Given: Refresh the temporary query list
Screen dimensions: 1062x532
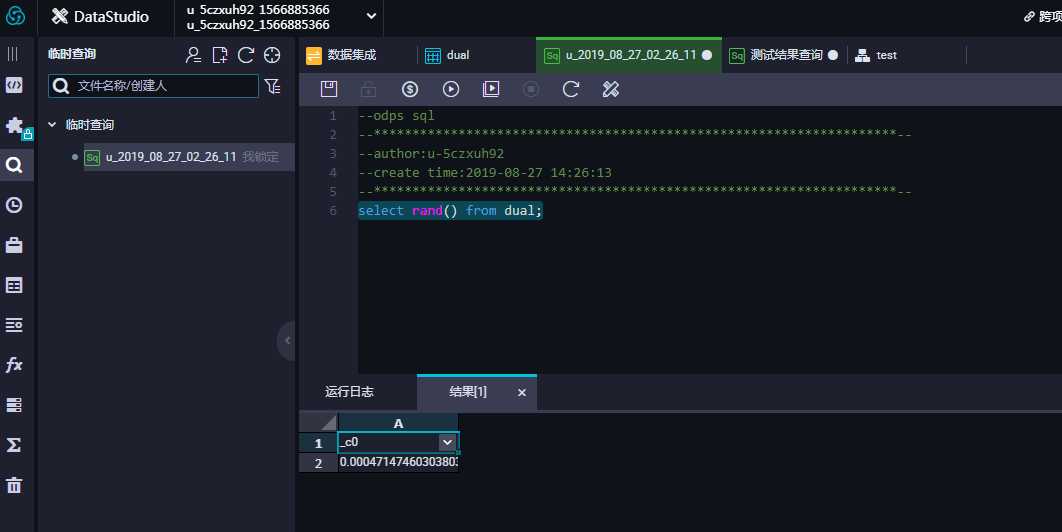Looking at the screenshot, I should [246, 55].
